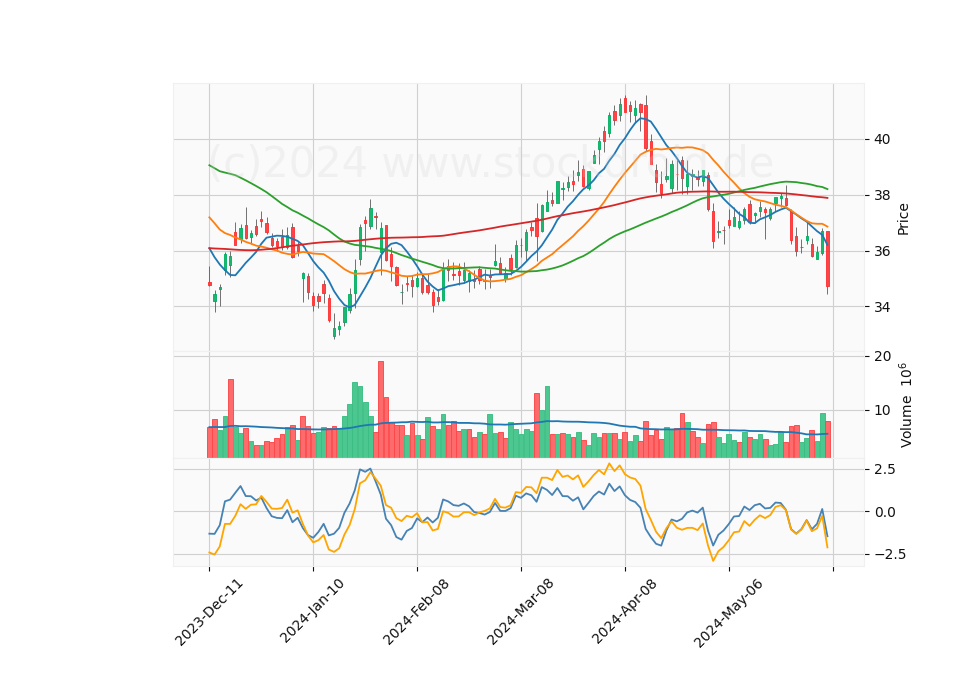This screenshot has height=690, width=960.
Task: Click the 20 tick on volume axis
Action: click(x=882, y=356)
